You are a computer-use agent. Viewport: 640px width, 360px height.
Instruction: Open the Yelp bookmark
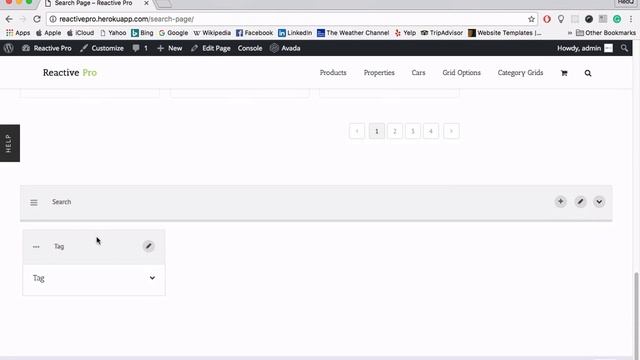click(x=405, y=33)
